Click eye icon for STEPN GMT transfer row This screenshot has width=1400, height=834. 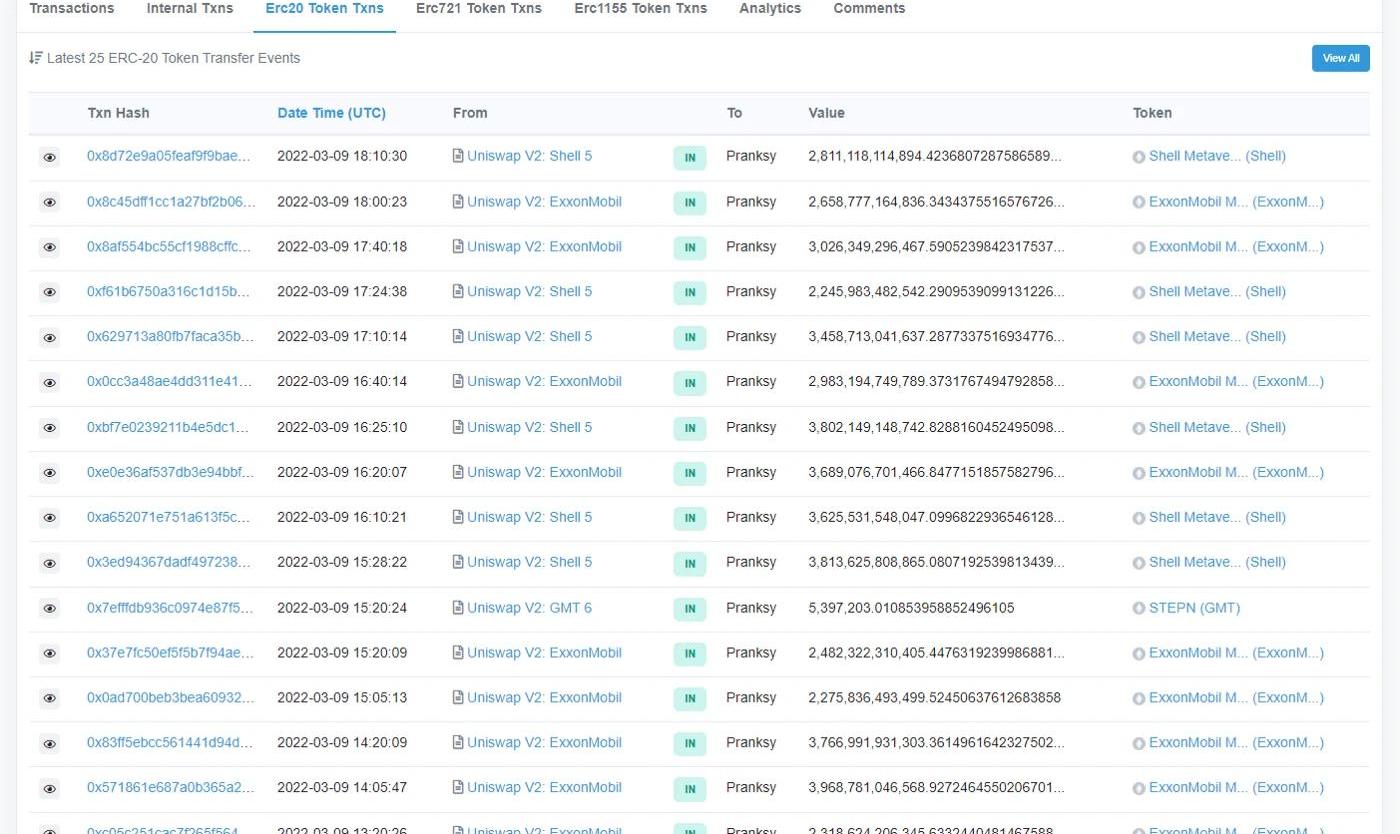49,608
